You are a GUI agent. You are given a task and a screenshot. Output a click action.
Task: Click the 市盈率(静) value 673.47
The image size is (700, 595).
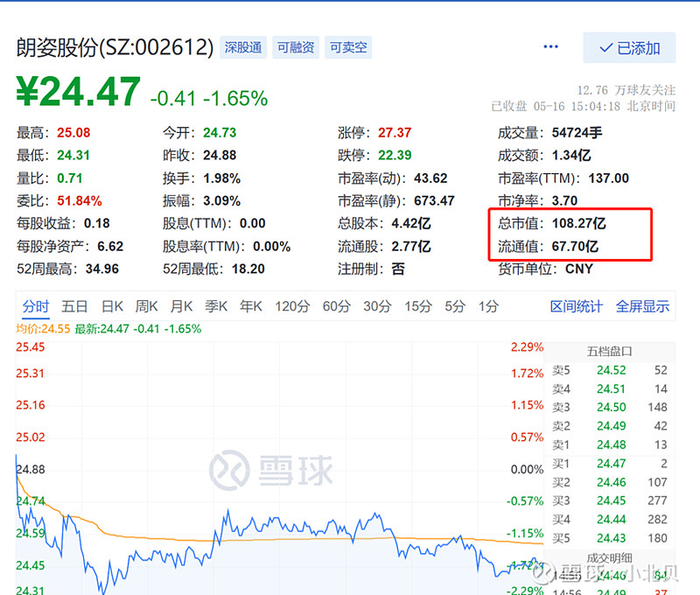tap(434, 201)
